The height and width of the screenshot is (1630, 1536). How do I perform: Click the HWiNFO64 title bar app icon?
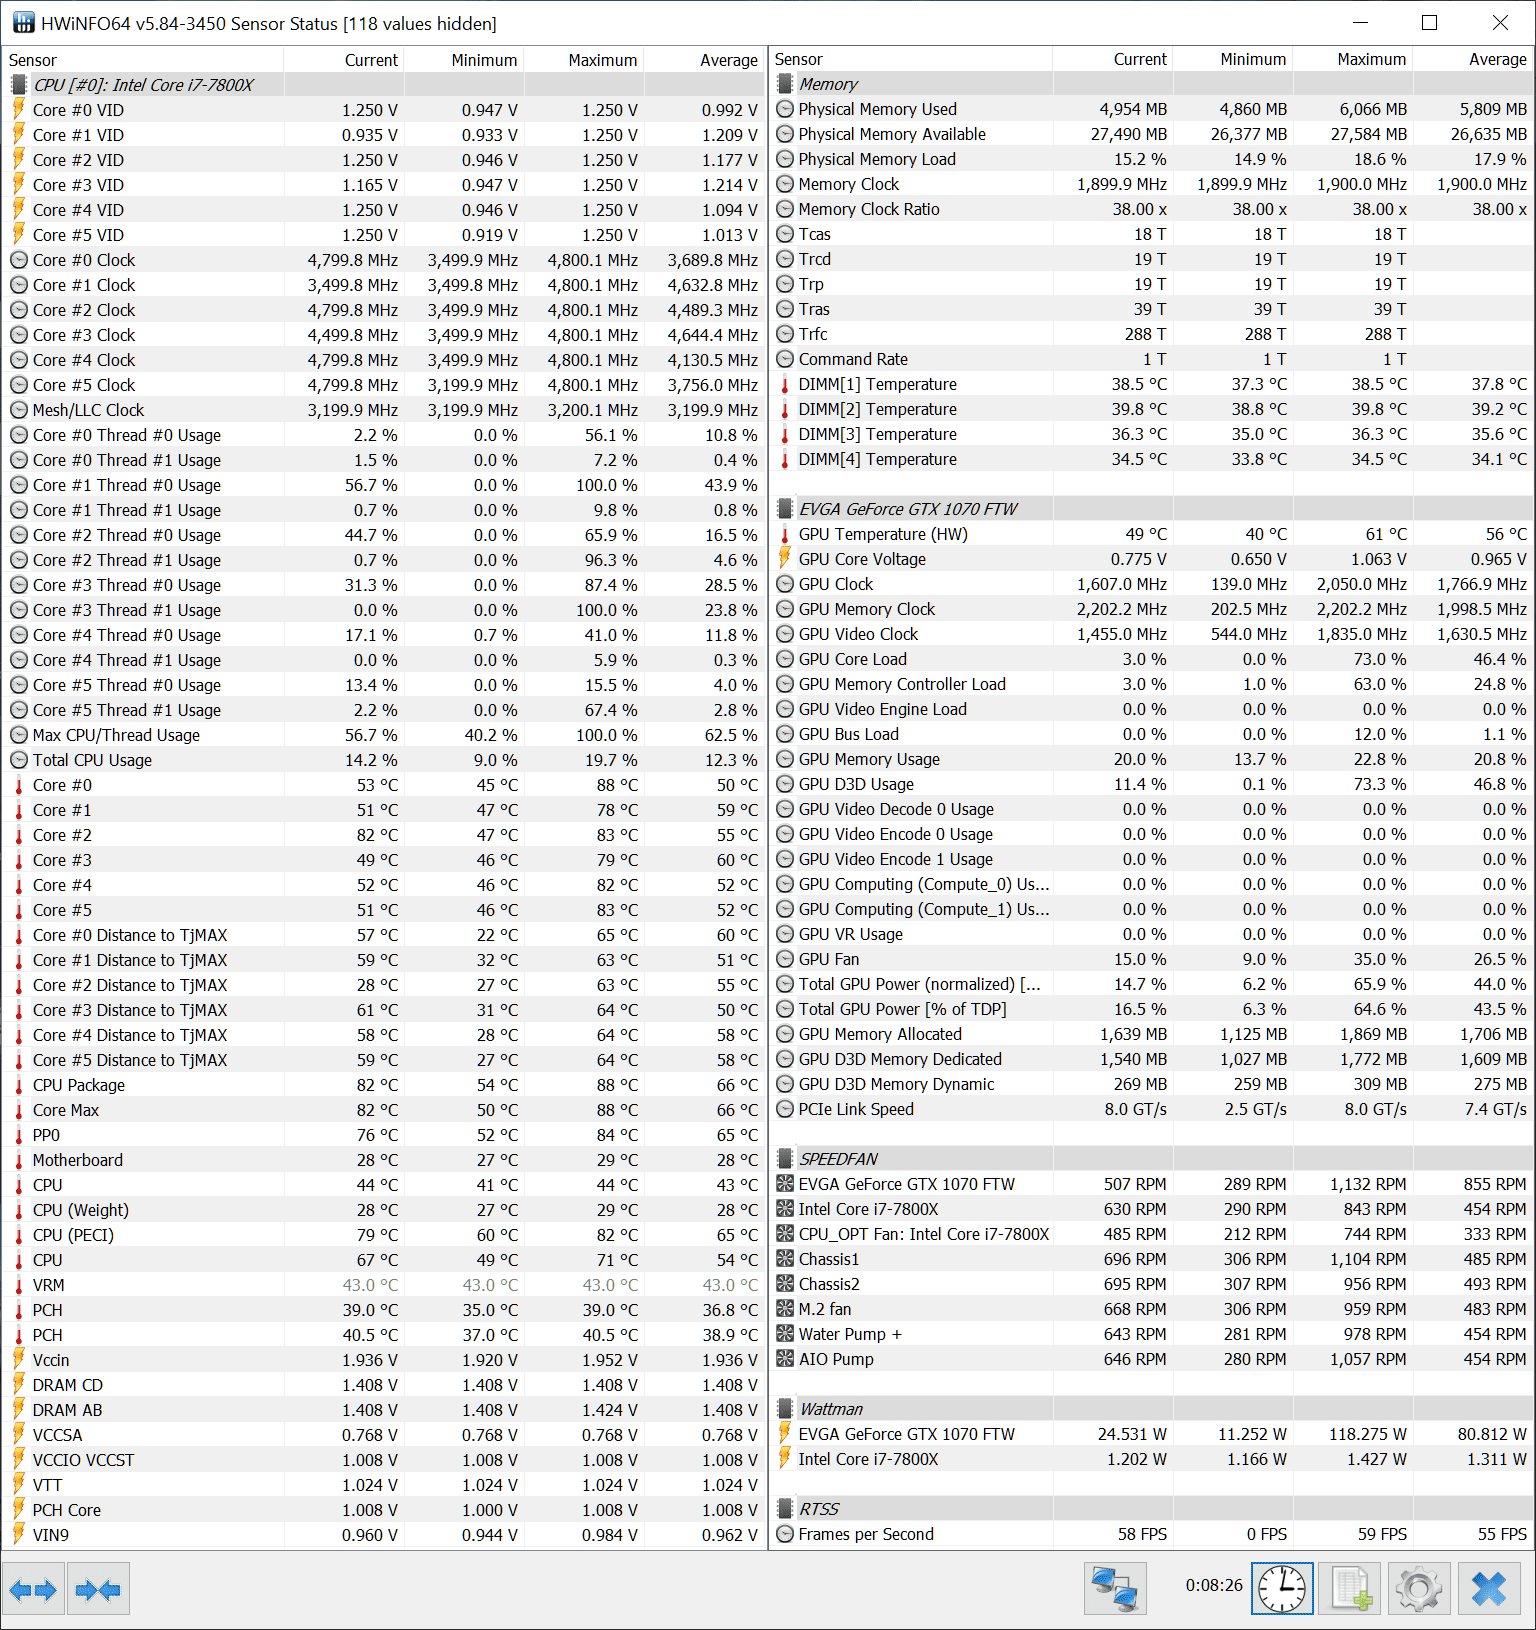pyautogui.click(x=23, y=23)
